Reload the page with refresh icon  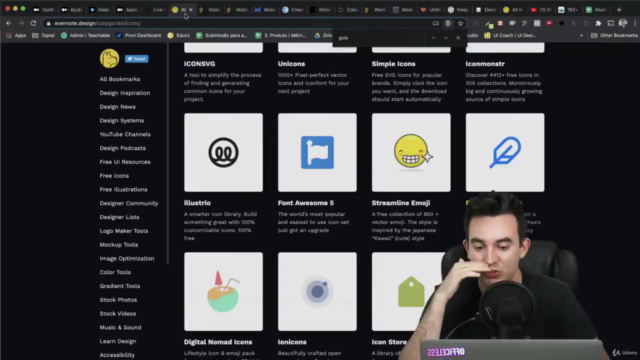point(33,23)
